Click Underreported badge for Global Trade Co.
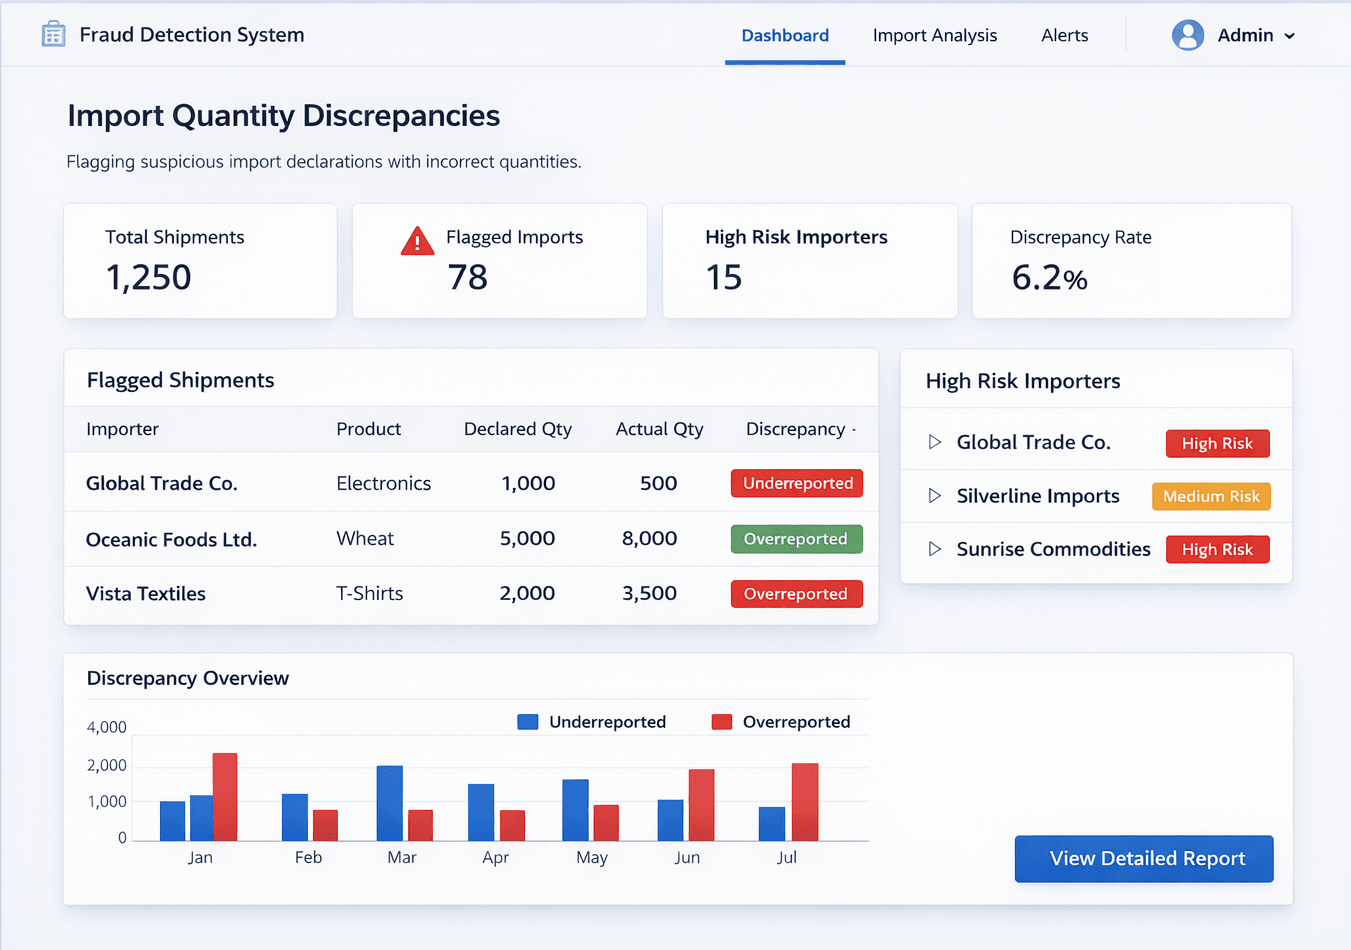The image size is (1351, 950). (x=797, y=483)
